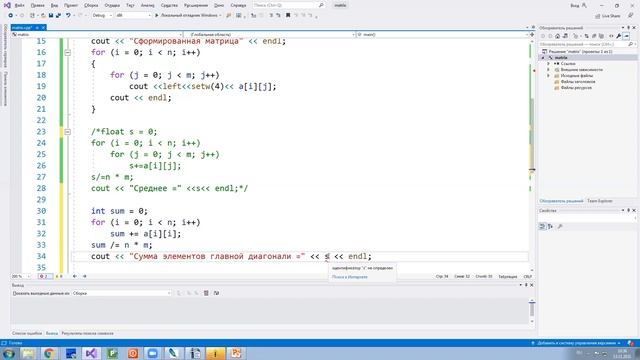Image resolution: width=640 pixels, height=360 pixels.
Task: Open the Сборка menu
Action: coord(91,5)
